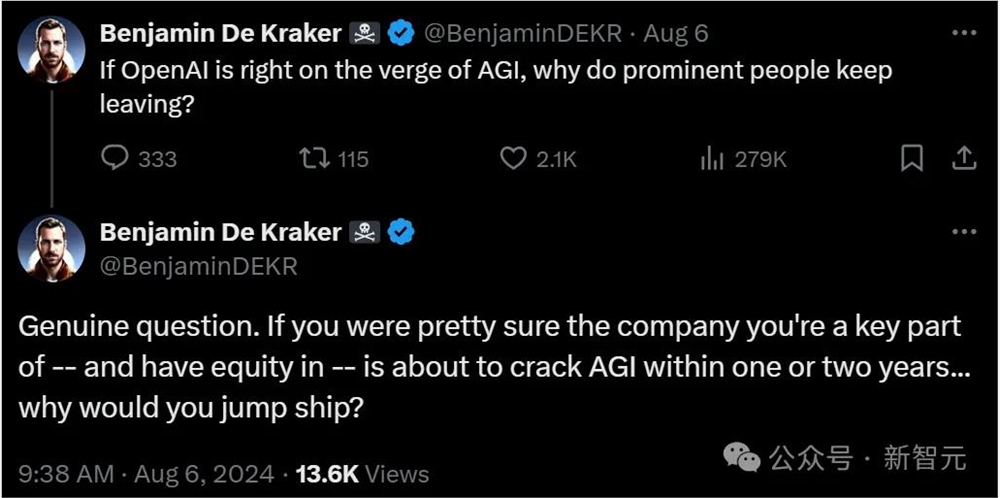
Task: Click verified badge on first tweet
Action: pos(402,33)
